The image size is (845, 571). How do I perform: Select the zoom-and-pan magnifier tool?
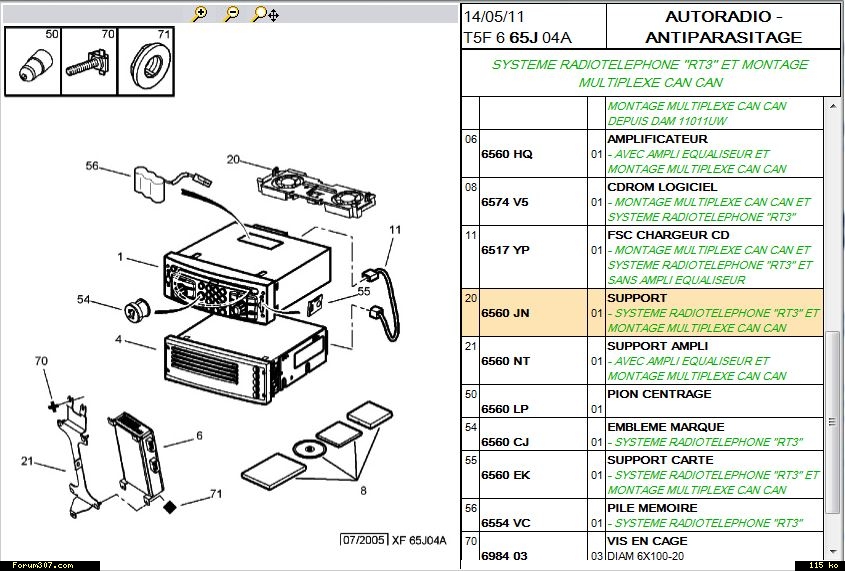click(264, 14)
